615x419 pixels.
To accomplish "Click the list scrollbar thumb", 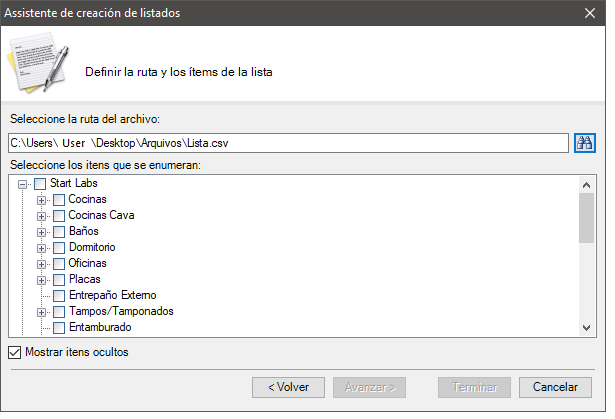I will click(x=586, y=218).
